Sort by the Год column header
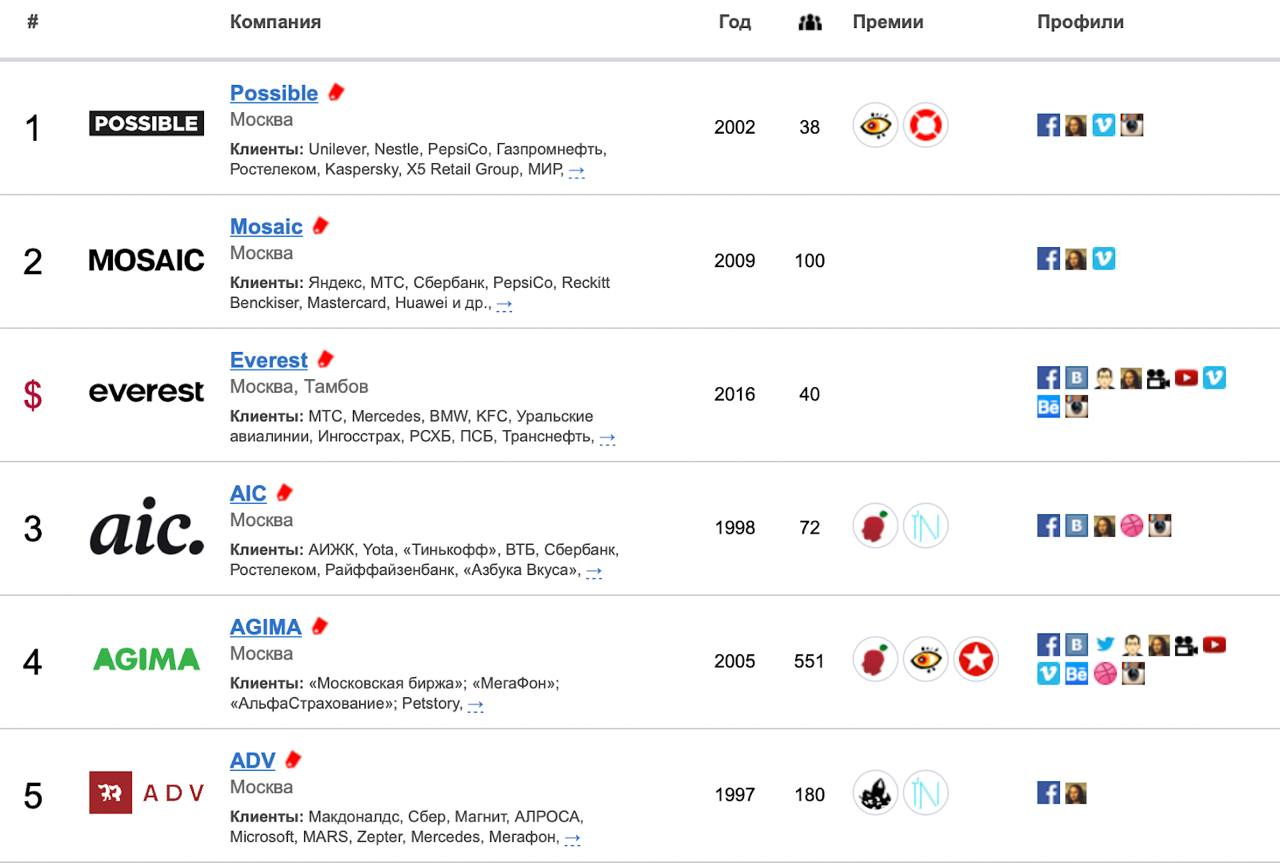This screenshot has width=1280, height=863. (734, 22)
